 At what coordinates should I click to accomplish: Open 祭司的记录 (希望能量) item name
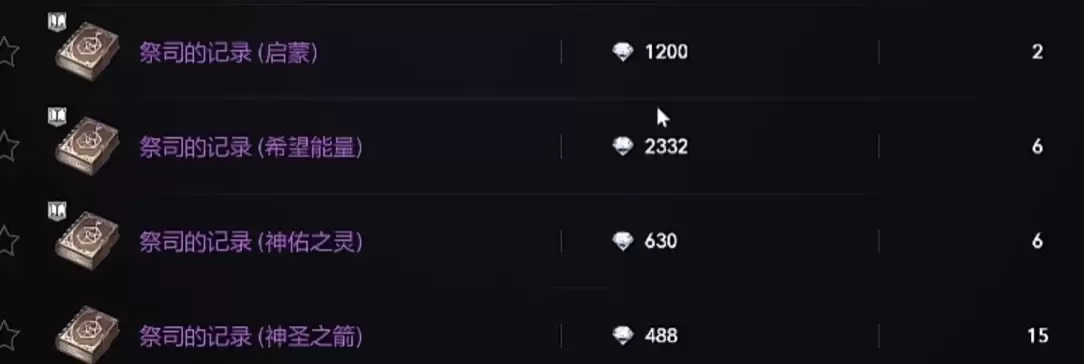pyautogui.click(x=251, y=147)
